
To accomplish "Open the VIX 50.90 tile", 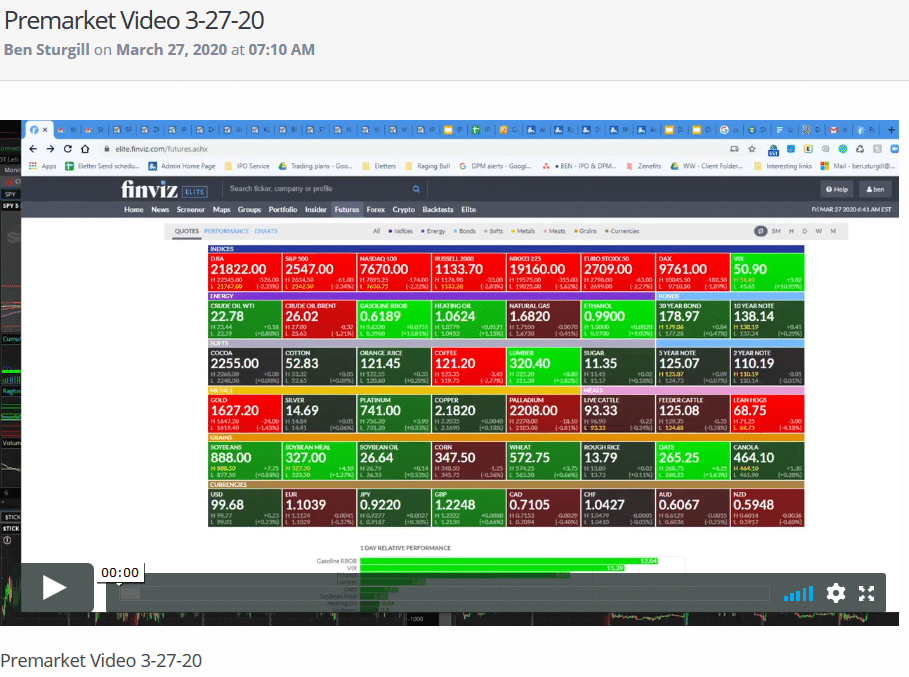I will point(768,272).
